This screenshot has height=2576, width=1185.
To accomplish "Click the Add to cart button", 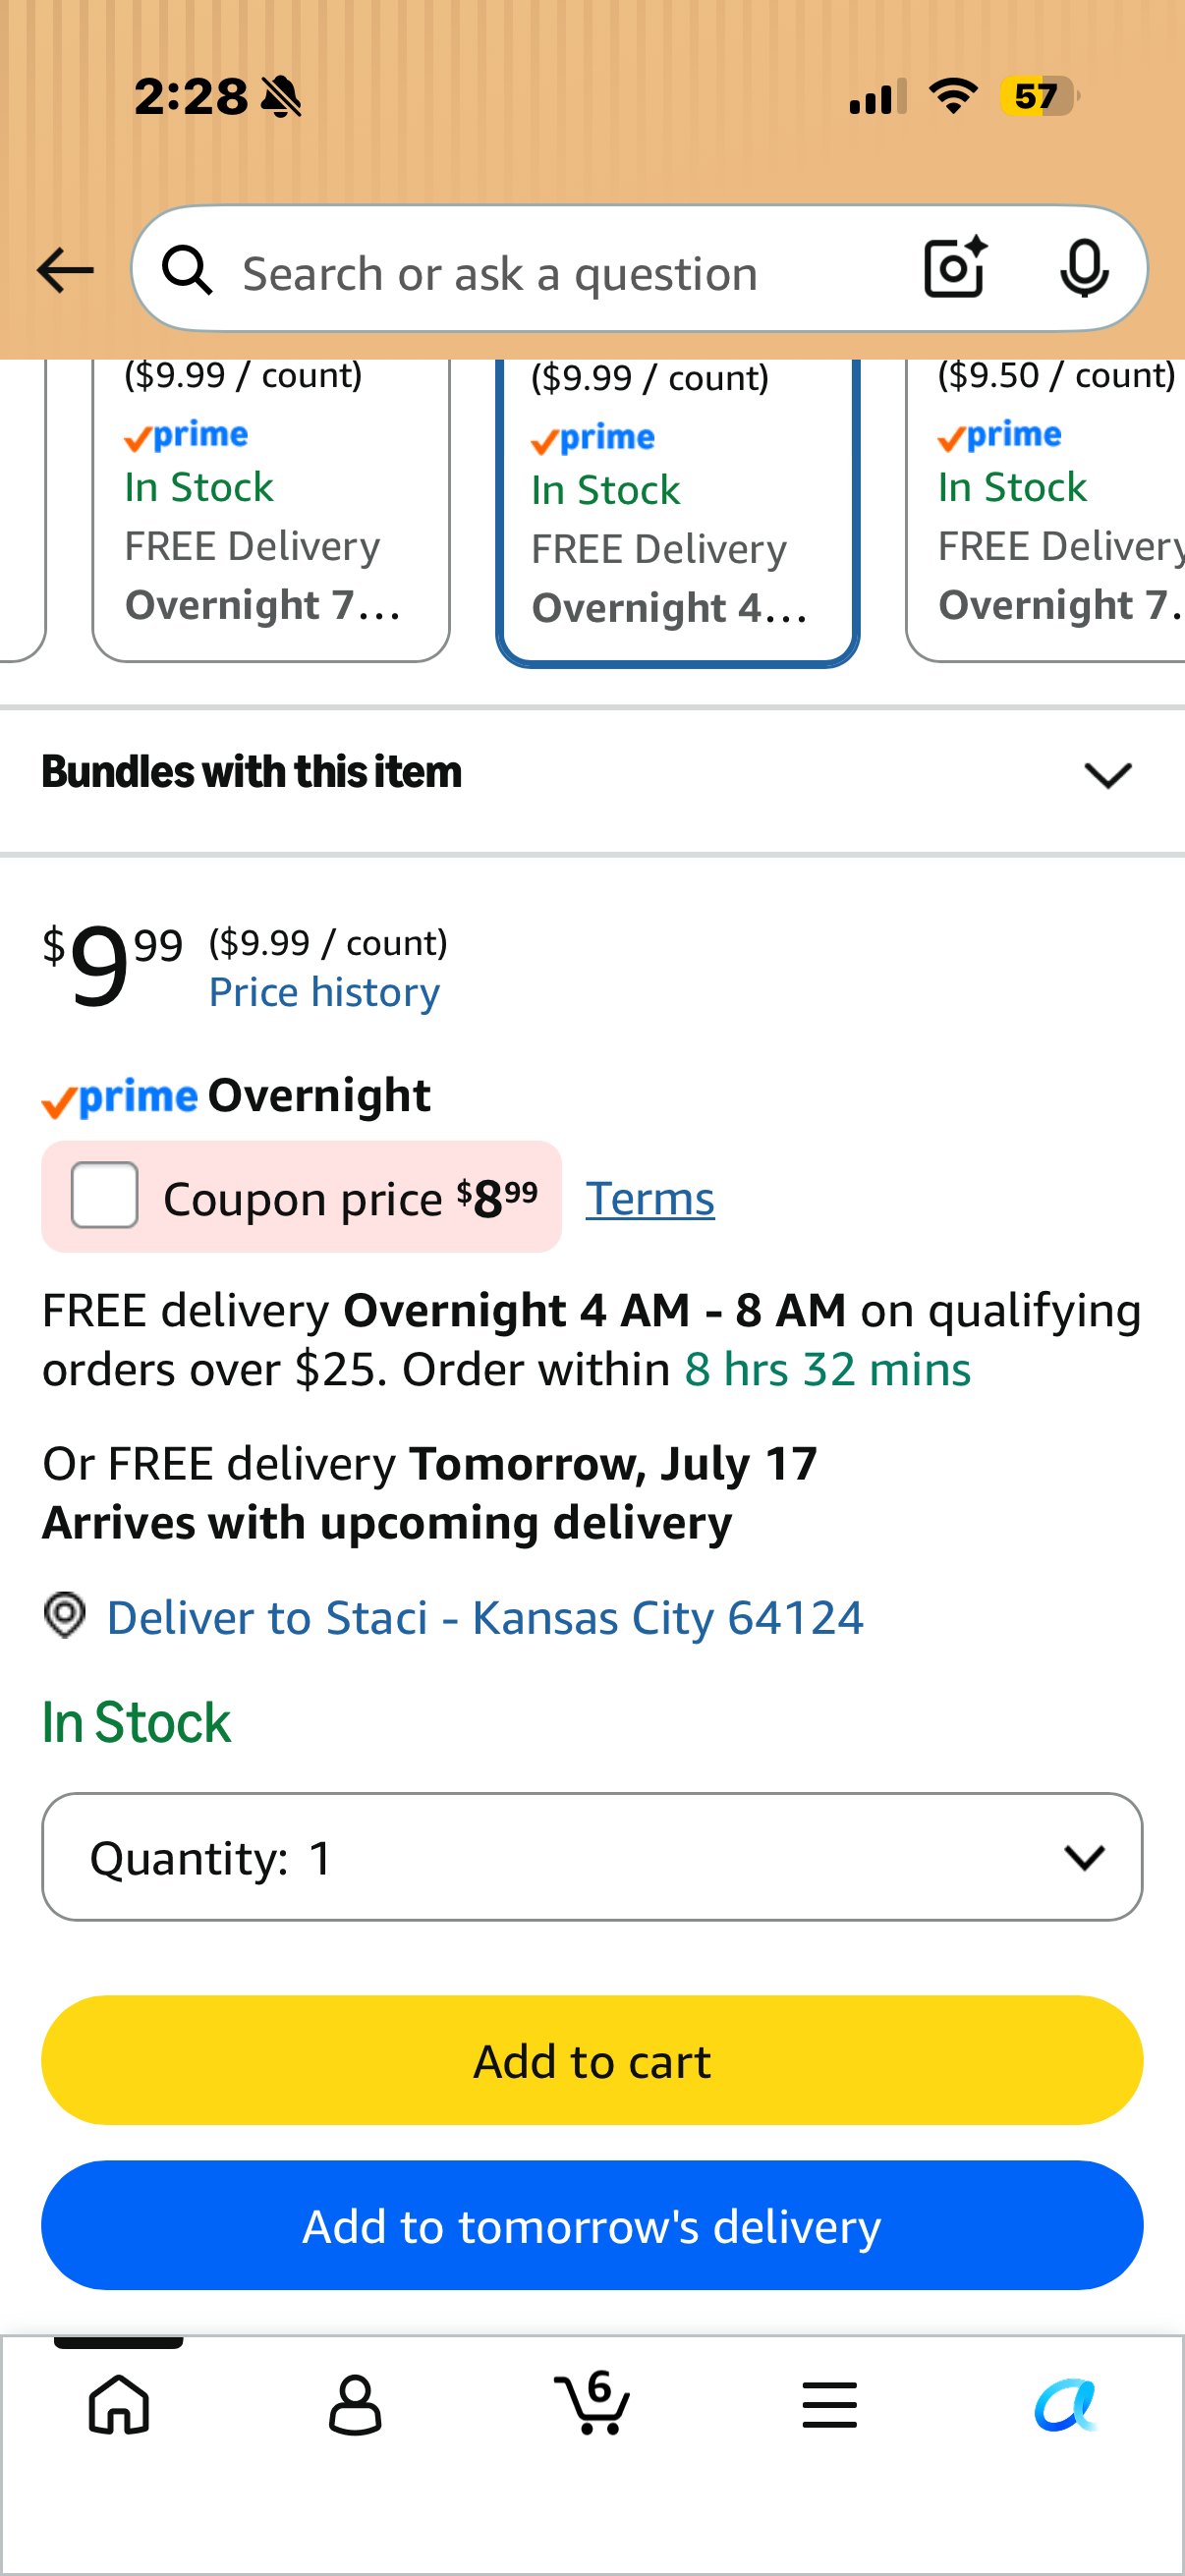I will (x=592, y=2060).
